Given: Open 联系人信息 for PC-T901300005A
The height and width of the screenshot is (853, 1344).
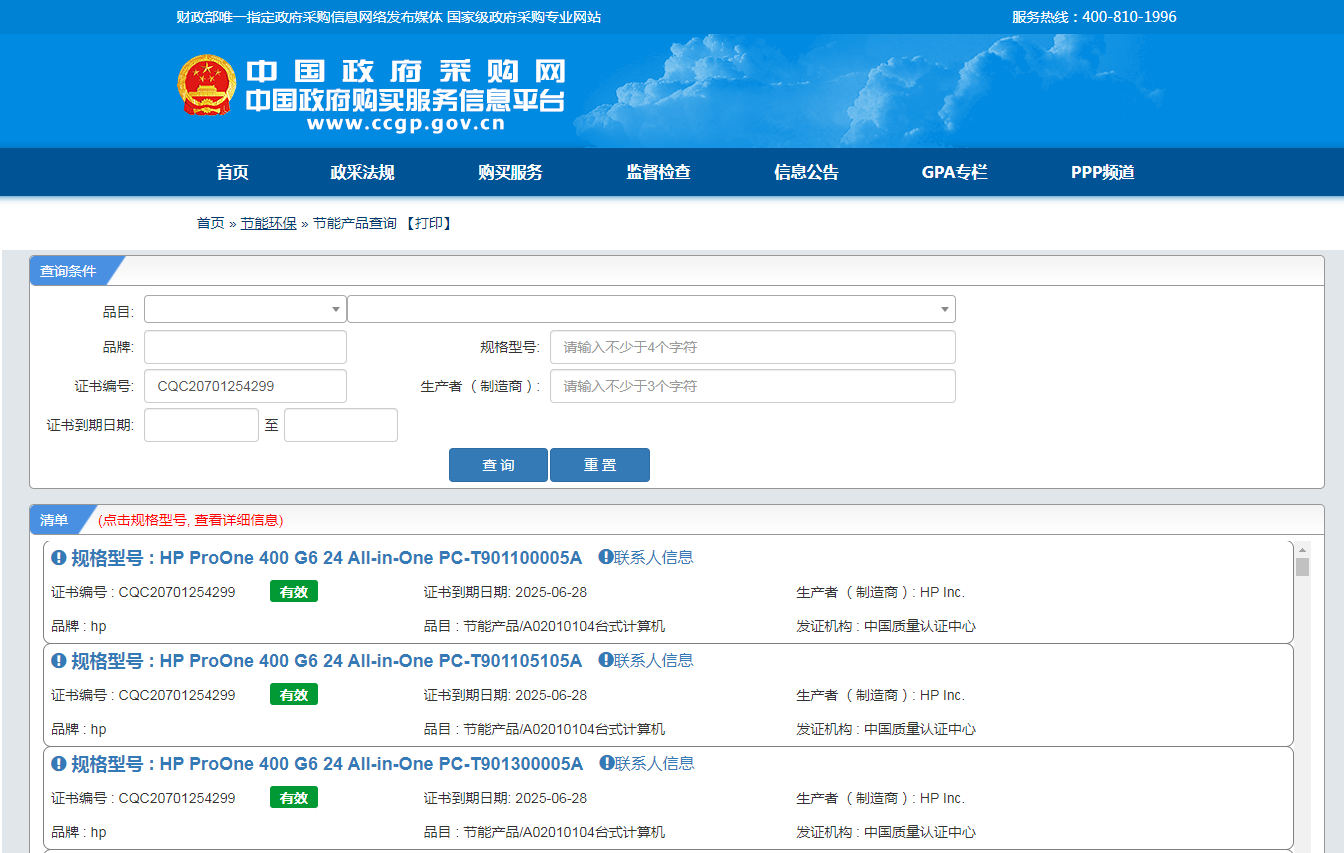Looking at the screenshot, I should pyautogui.click(x=646, y=763).
